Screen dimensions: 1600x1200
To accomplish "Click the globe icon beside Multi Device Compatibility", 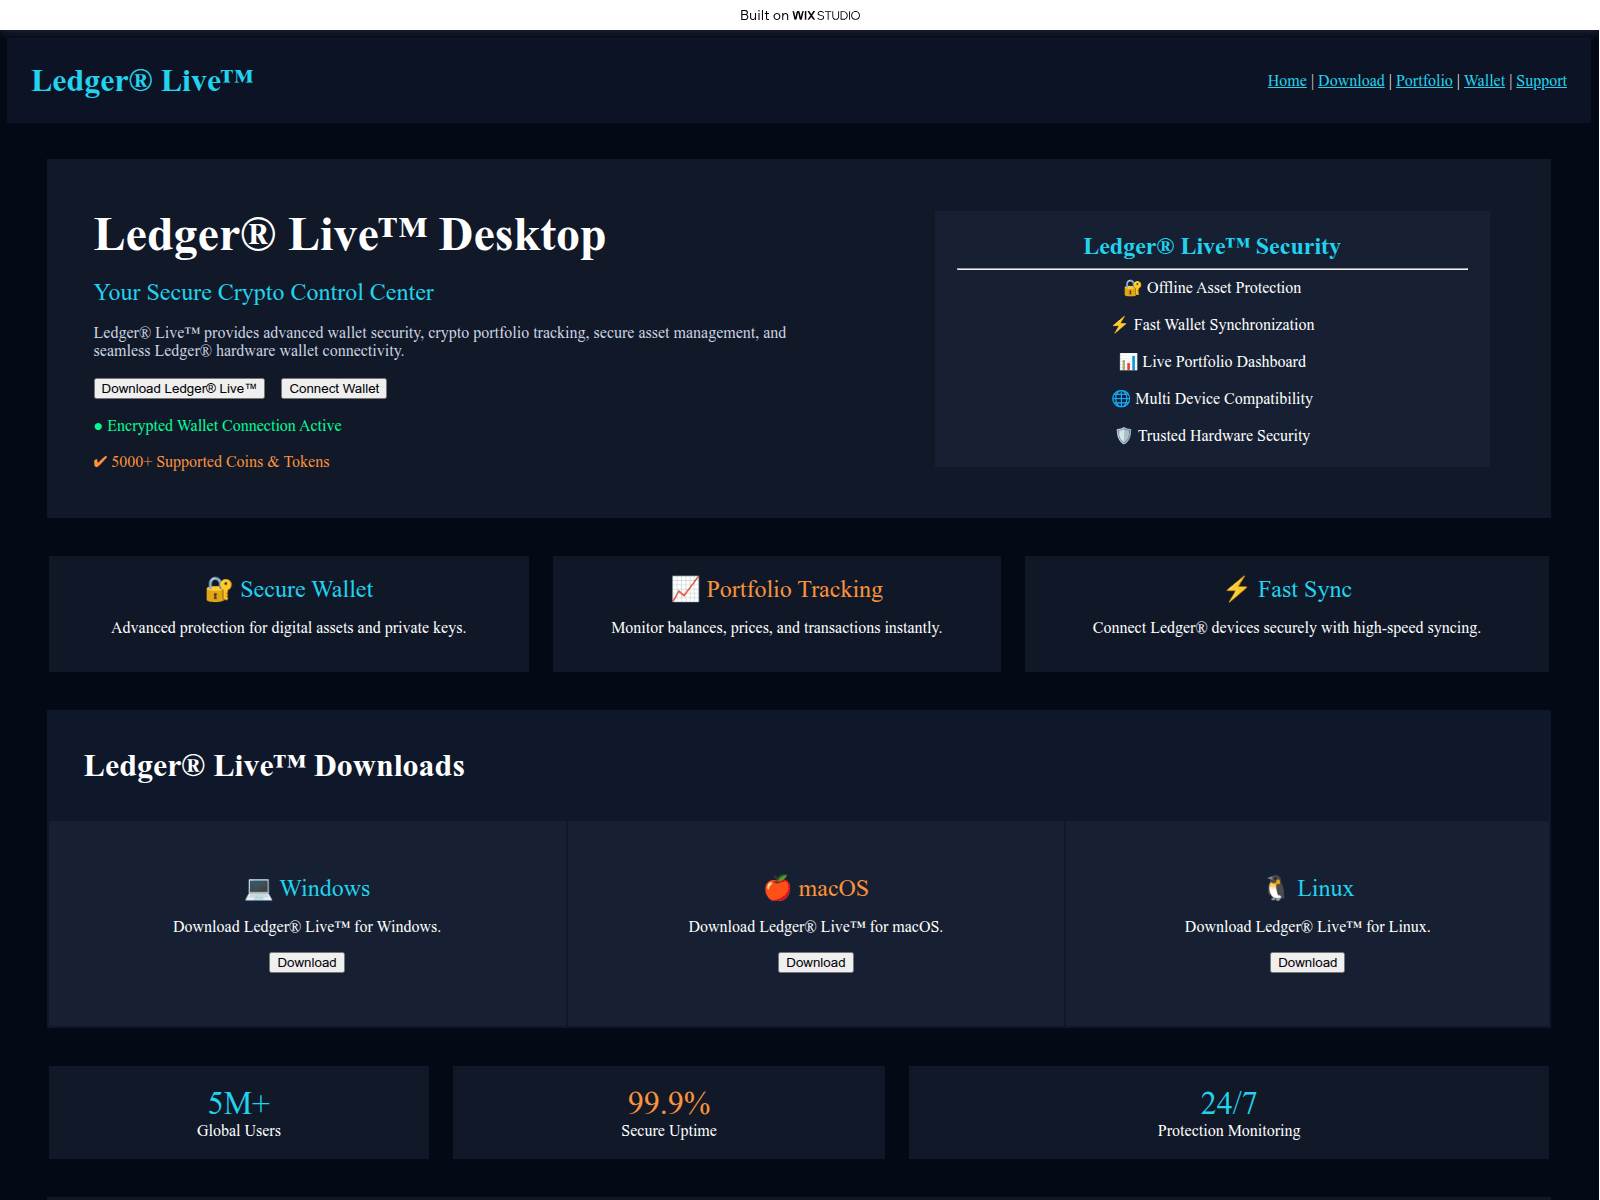I will pyautogui.click(x=1121, y=399).
